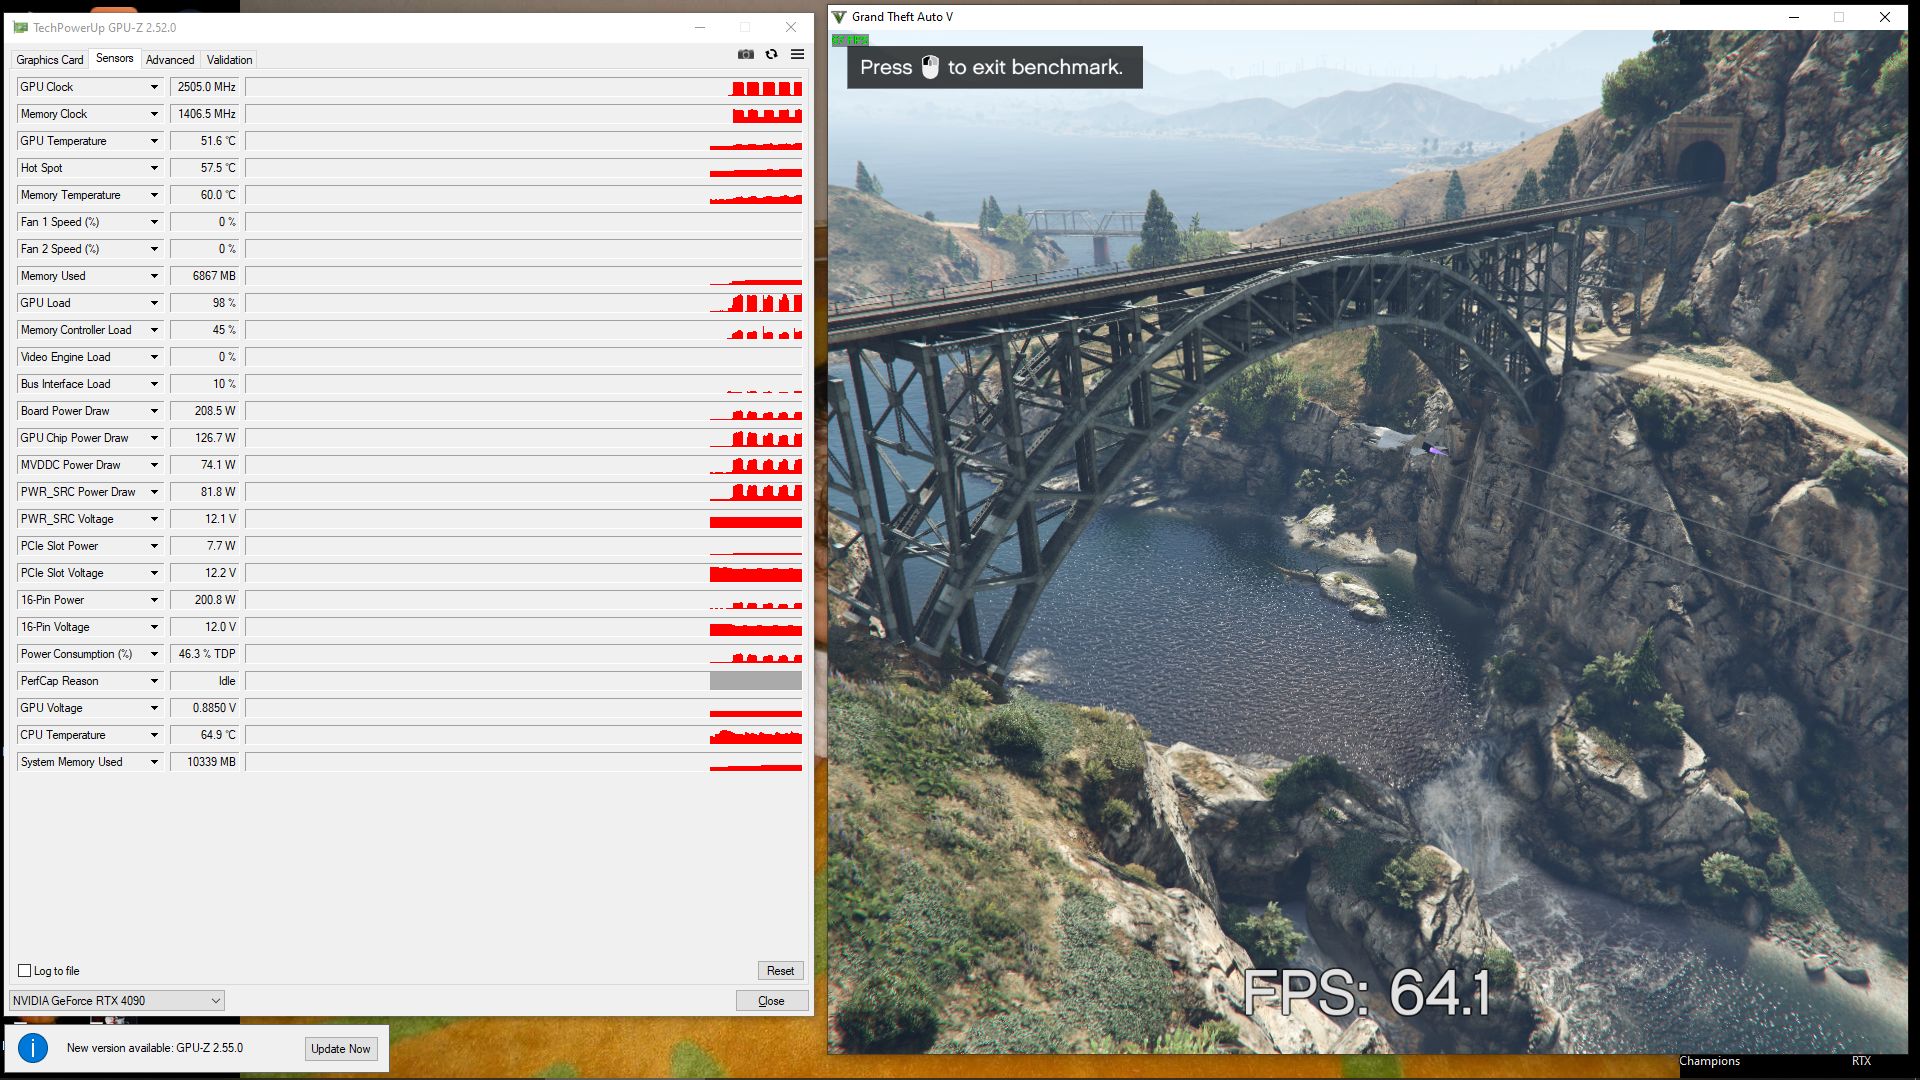Expand the PerfCap Reason dropdown arrow
Viewport: 1920px width, 1080px height.
(x=154, y=681)
